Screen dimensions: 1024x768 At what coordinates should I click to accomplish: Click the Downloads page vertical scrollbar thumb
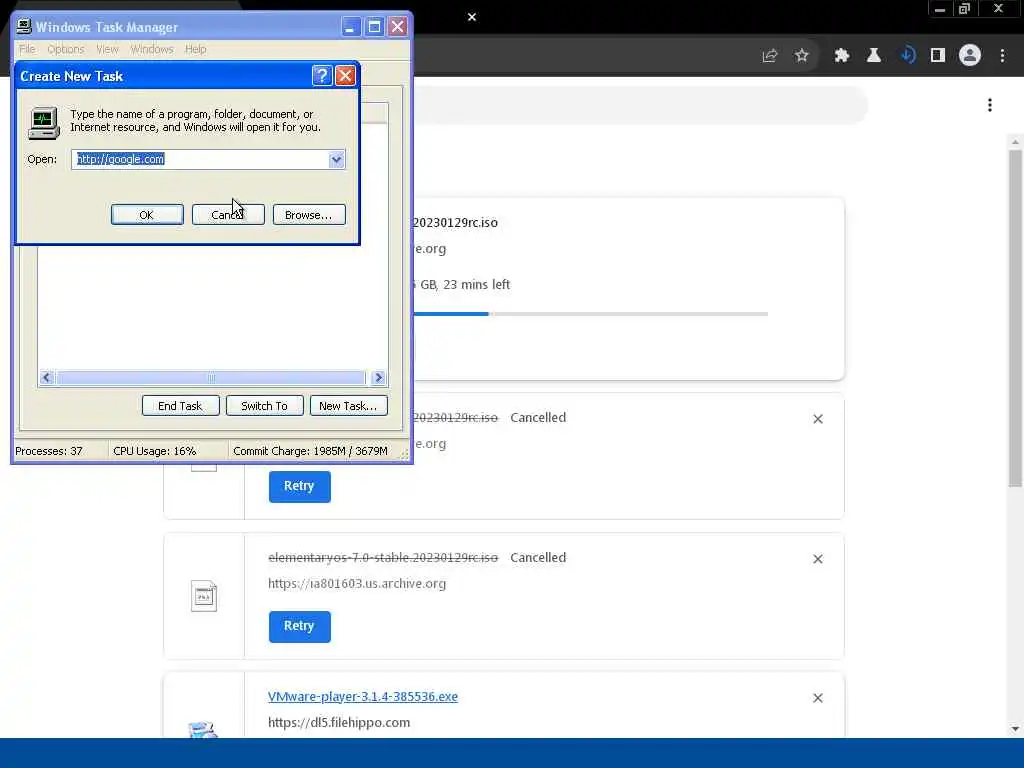coord(1015,318)
